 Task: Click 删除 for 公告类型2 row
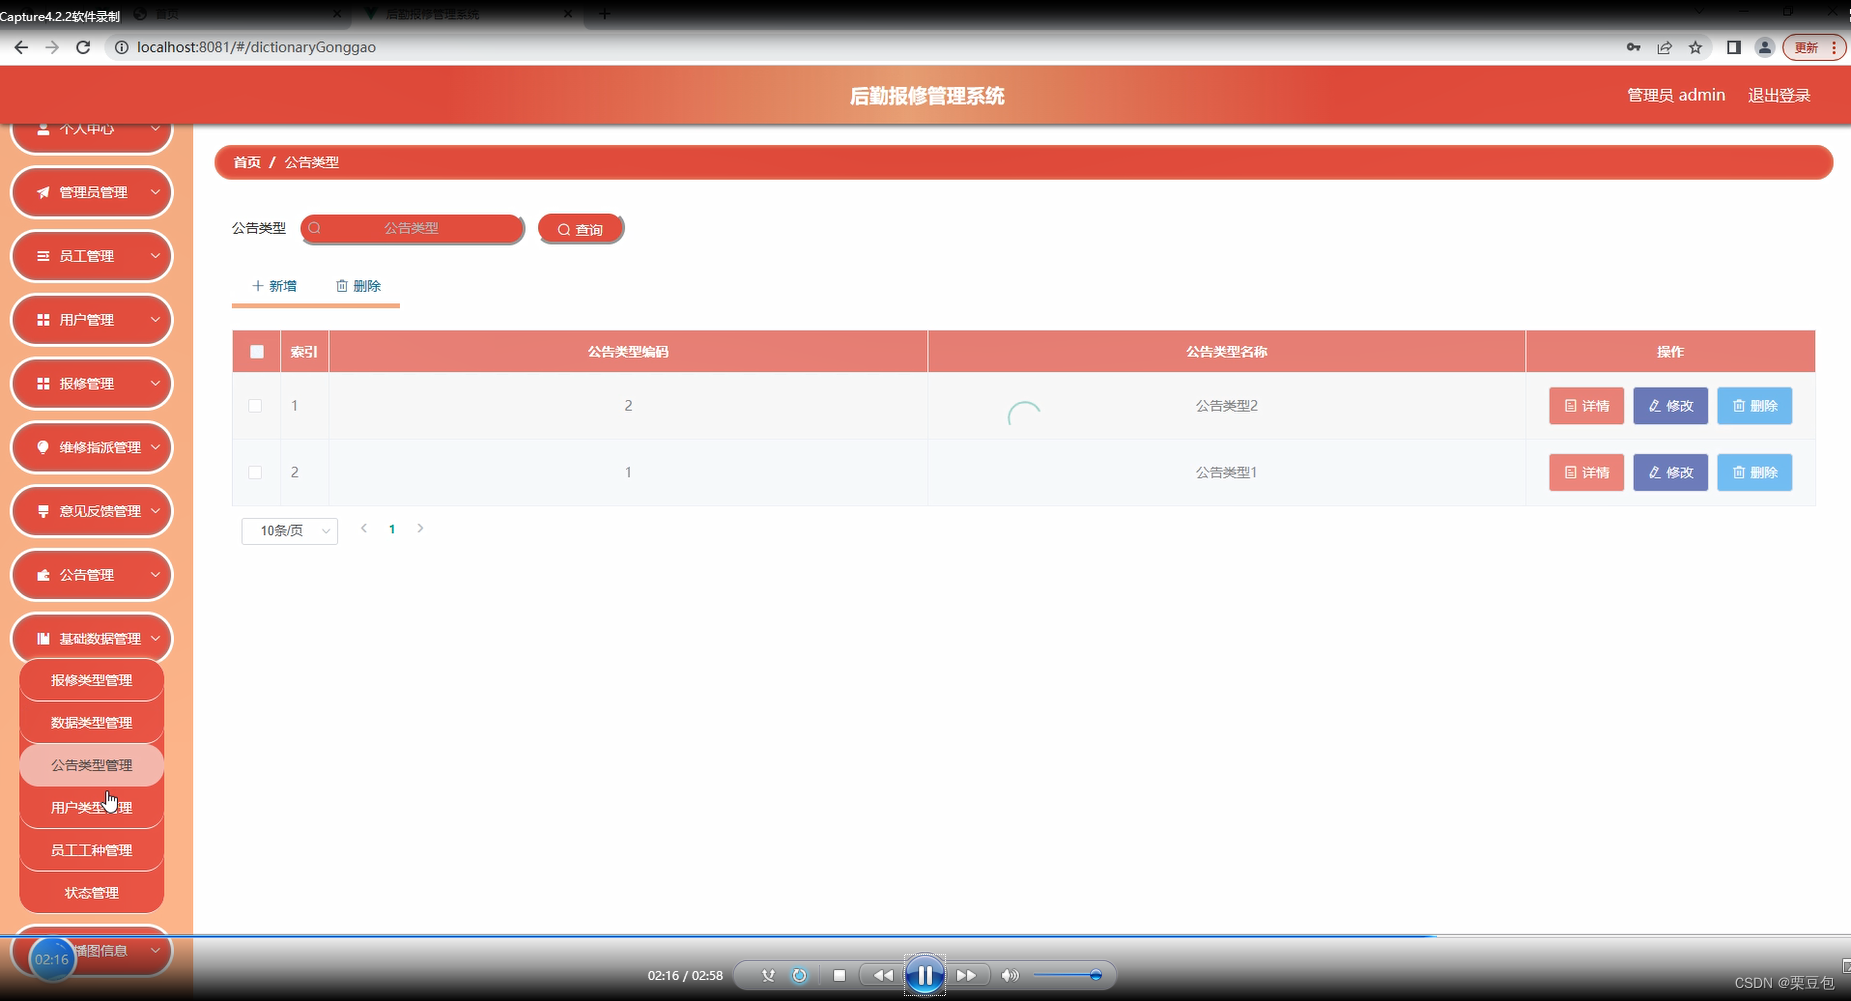[x=1755, y=406]
